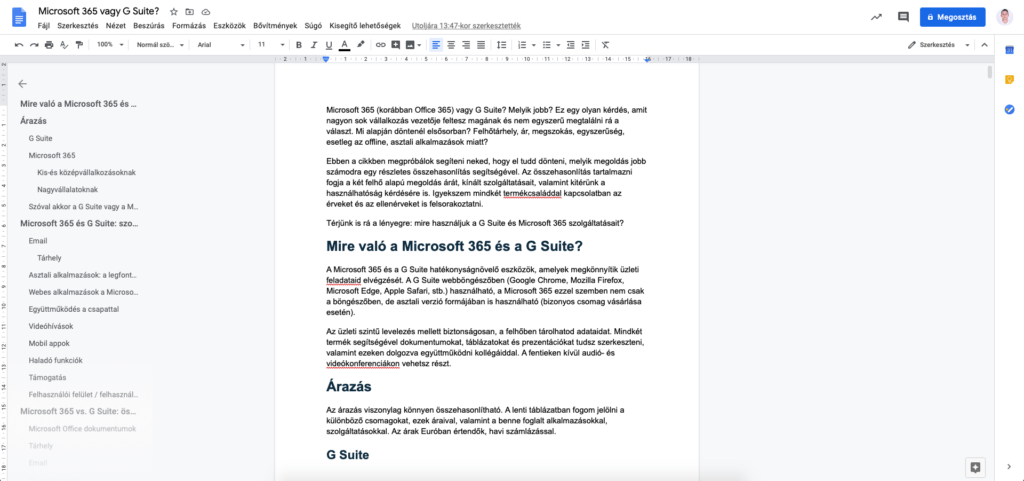
Task: Hide the side panel with the chevron
Action: tap(1009, 466)
